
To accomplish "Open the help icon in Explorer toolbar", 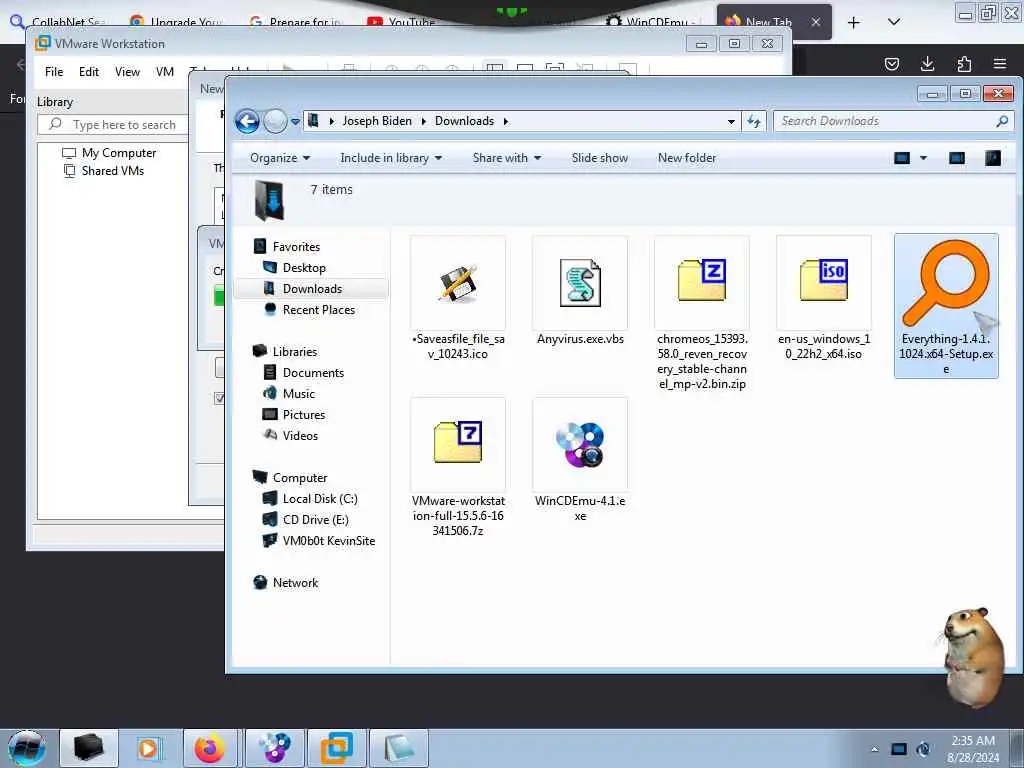I will tap(993, 158).
